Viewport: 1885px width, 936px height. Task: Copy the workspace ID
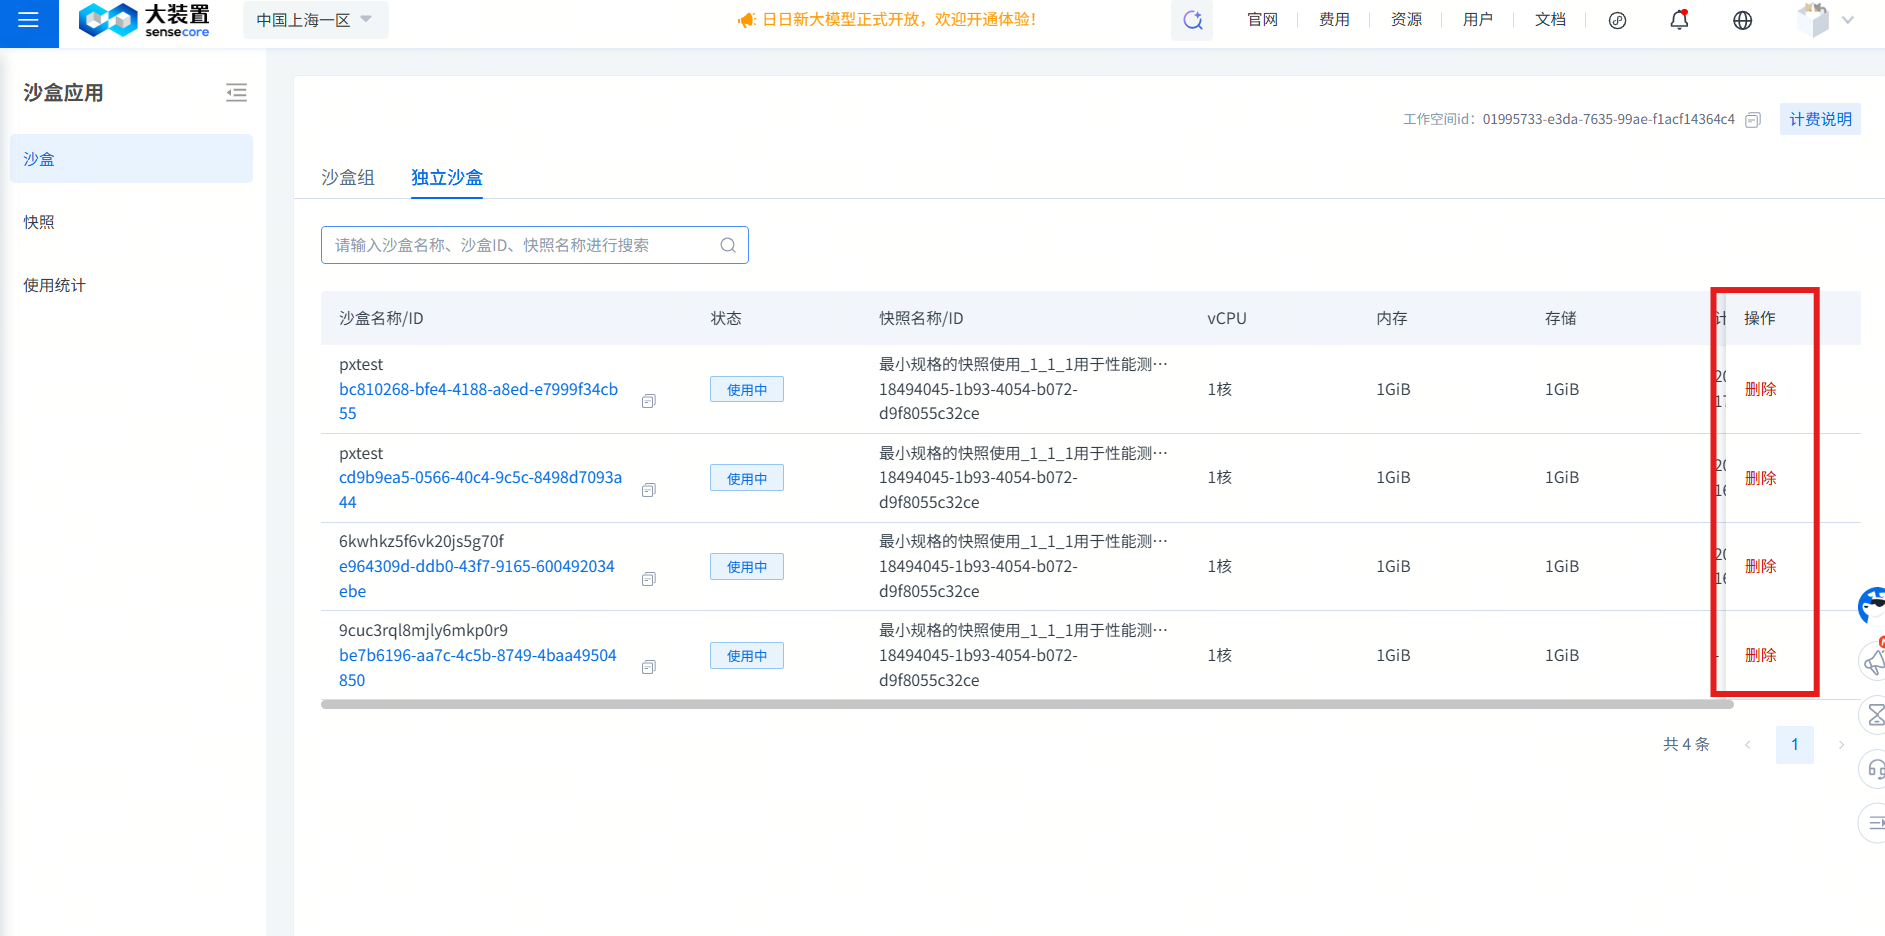pos(1752,120)
